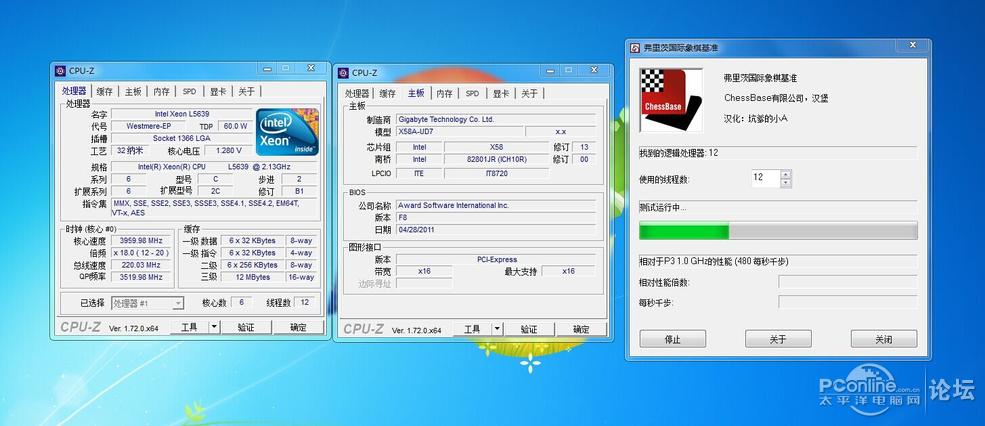The width and height of the screenshot is (985, 426).
Task: Click the BIOS date 04/28/2011
Action: coord(496,230)
